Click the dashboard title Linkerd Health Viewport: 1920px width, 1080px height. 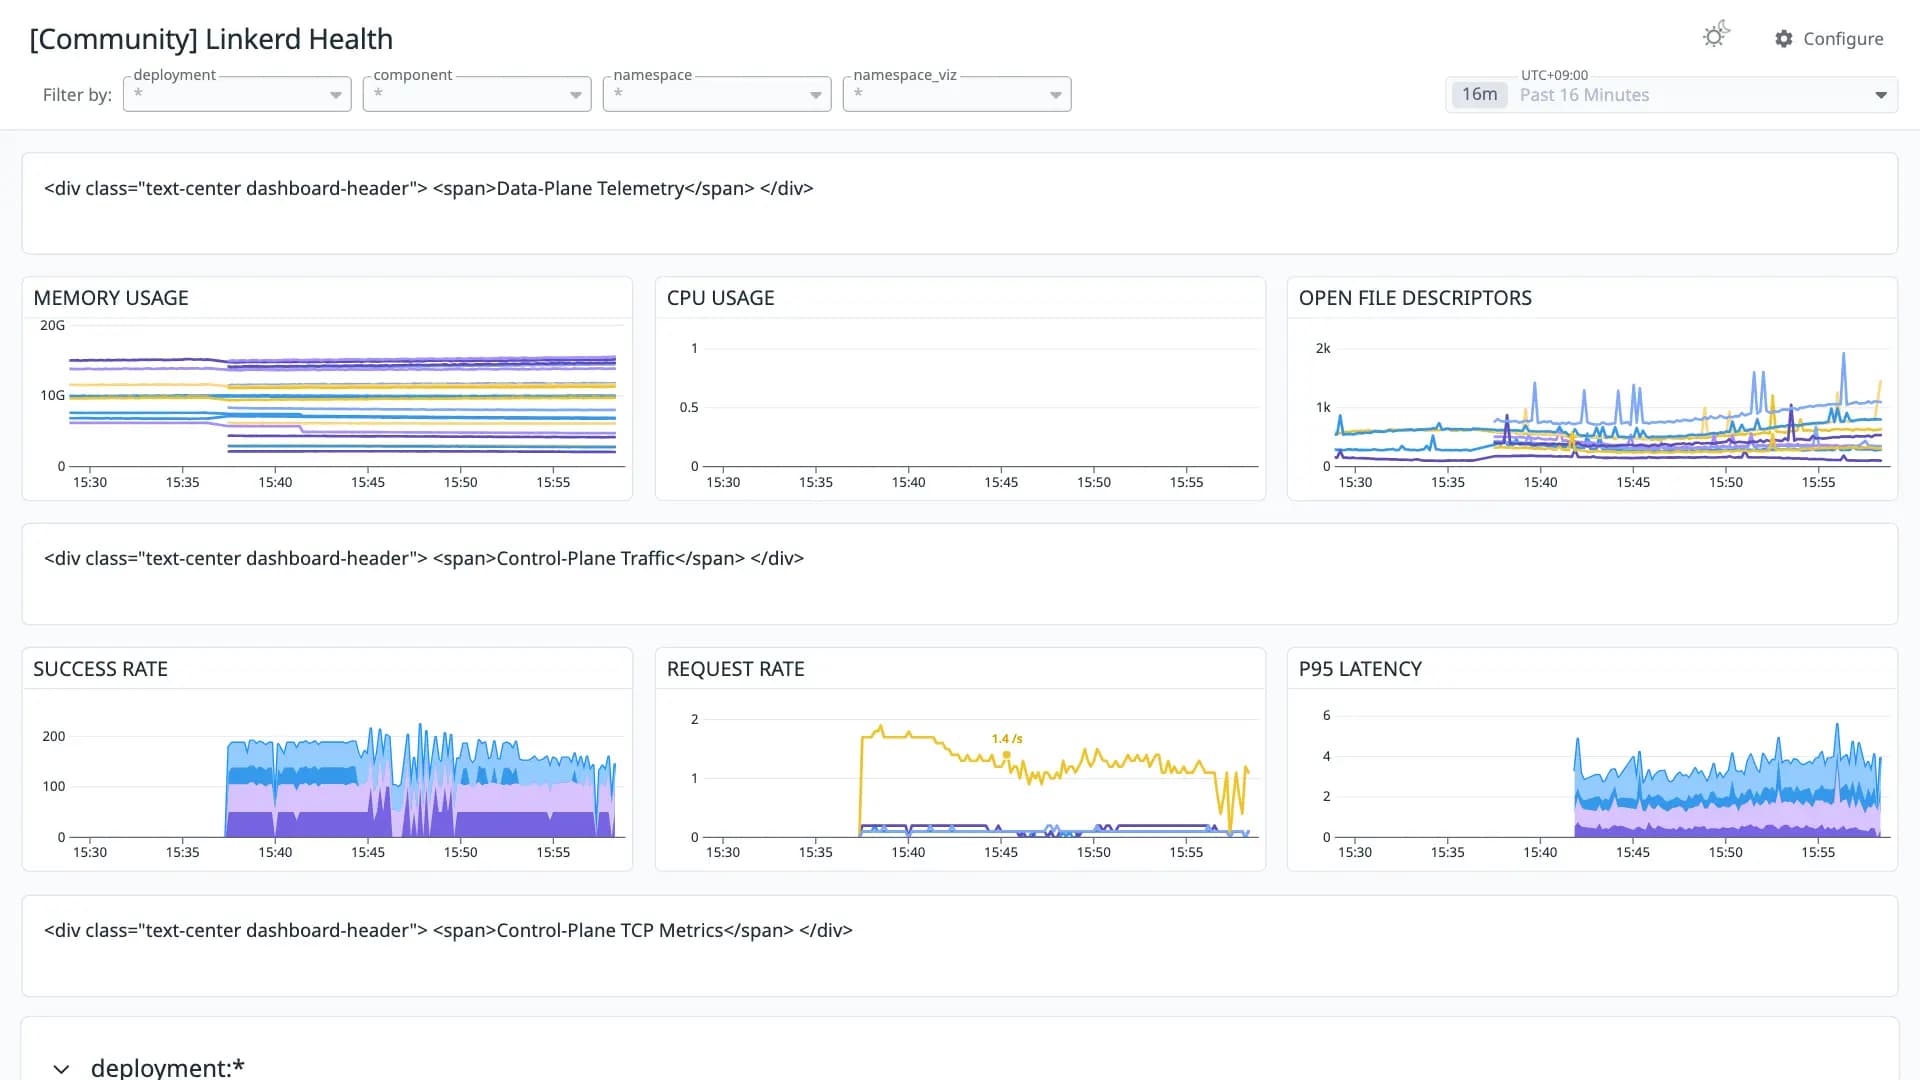click(211, 39)
